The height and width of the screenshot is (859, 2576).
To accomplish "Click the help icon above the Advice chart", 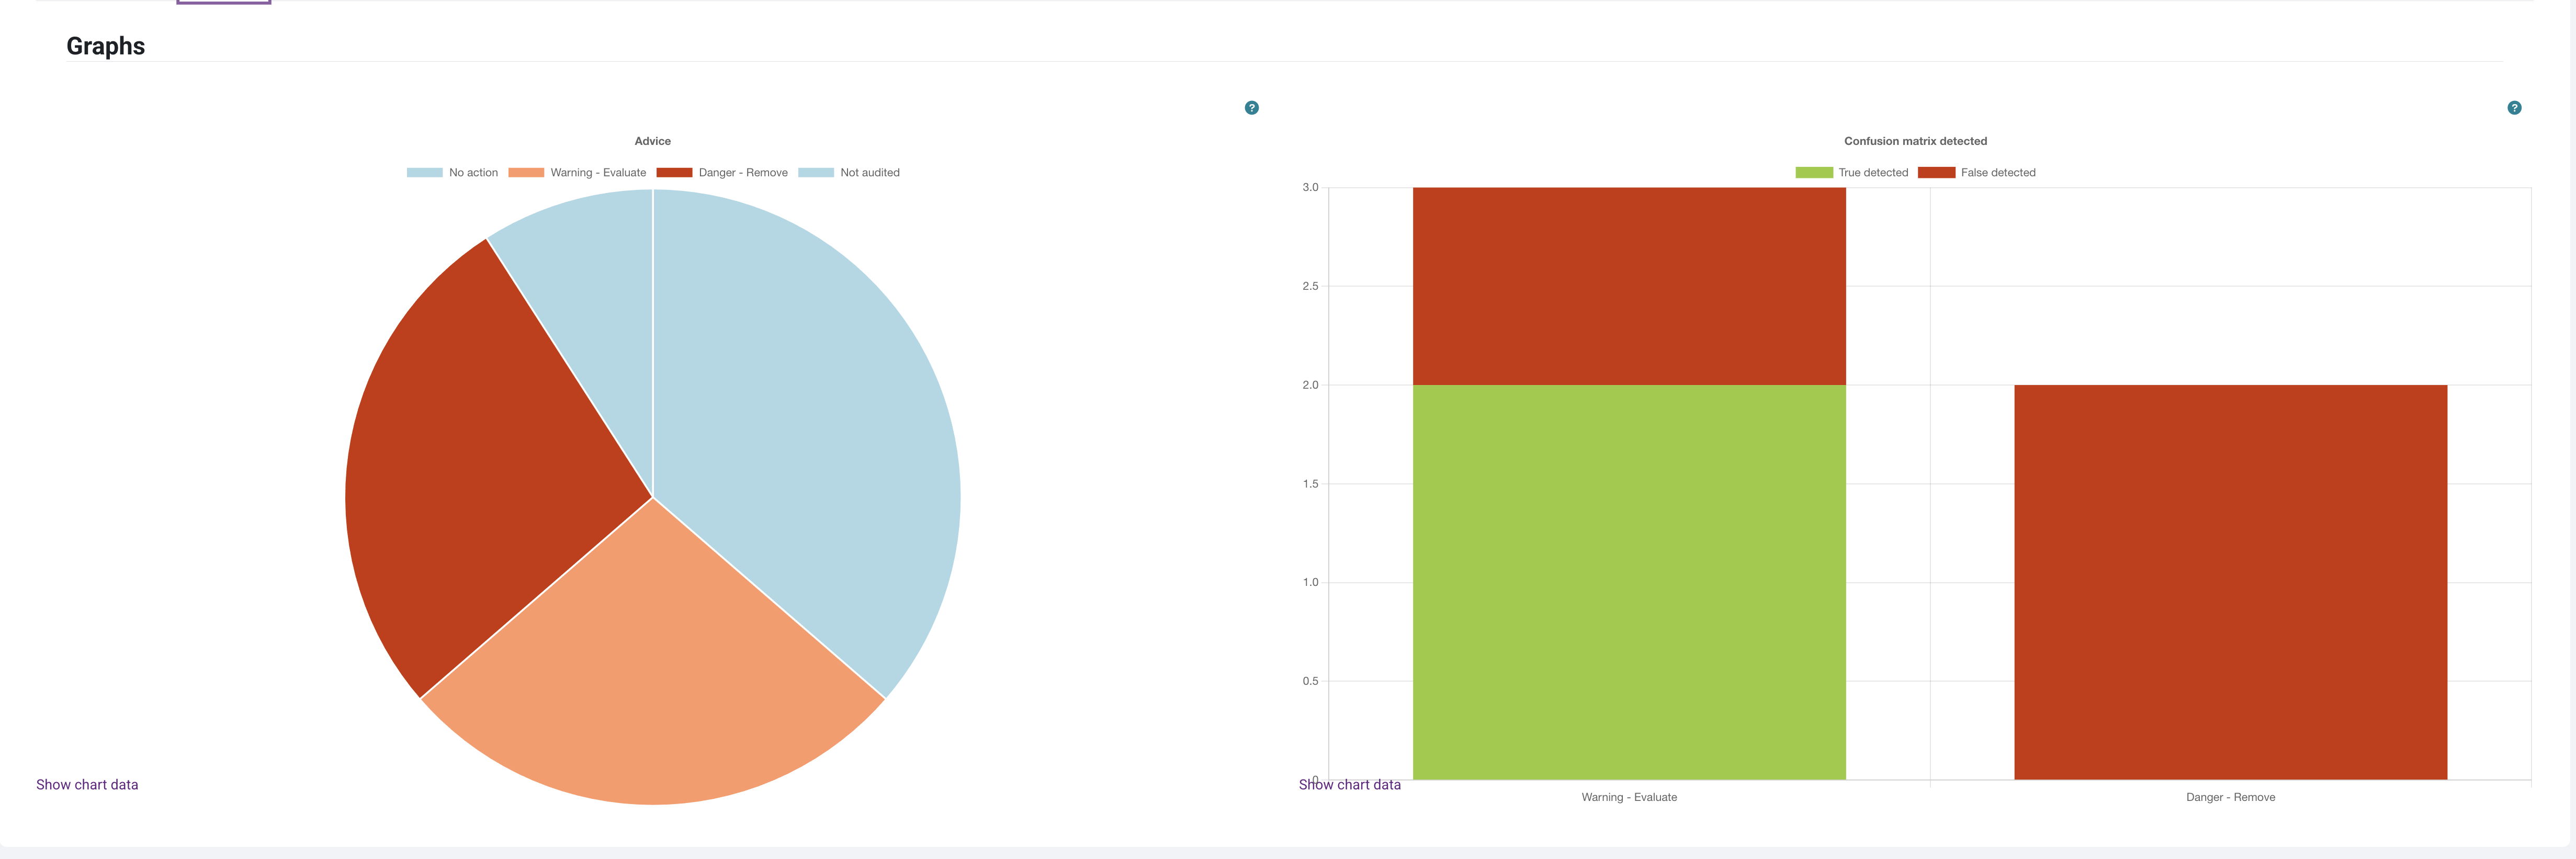I will coord(1251,108).
